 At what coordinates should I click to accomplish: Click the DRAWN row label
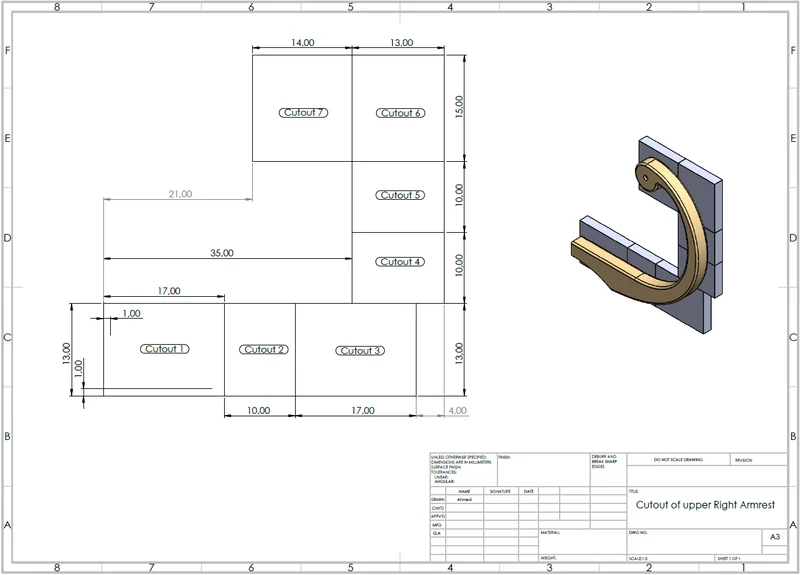437,499
